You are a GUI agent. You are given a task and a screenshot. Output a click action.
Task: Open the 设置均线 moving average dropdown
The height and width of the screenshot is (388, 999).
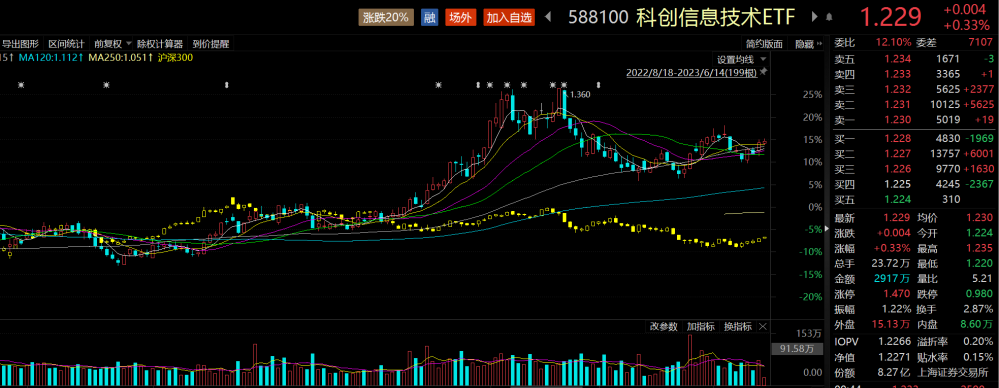(x=738, y=59)
